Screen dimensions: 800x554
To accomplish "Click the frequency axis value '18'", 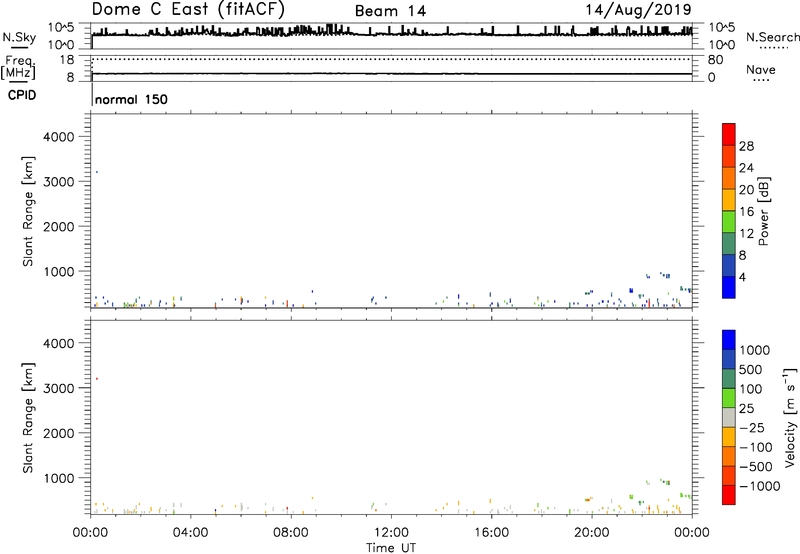I will coord(67,60).
